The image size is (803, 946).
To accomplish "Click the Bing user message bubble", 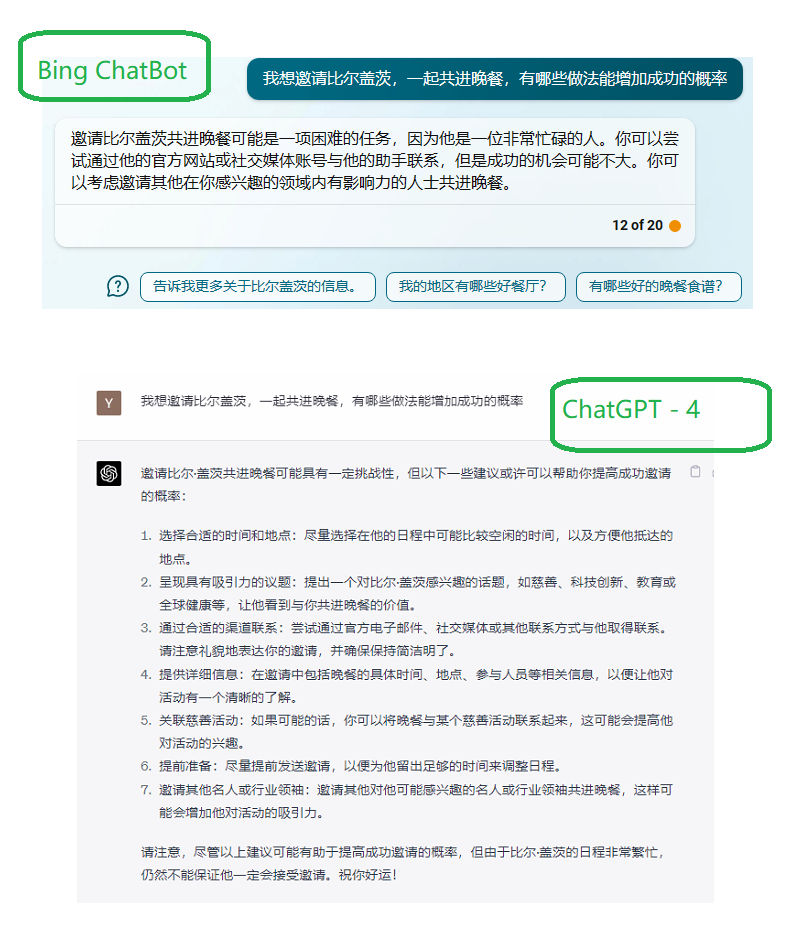I will click(x=495, y=79).
